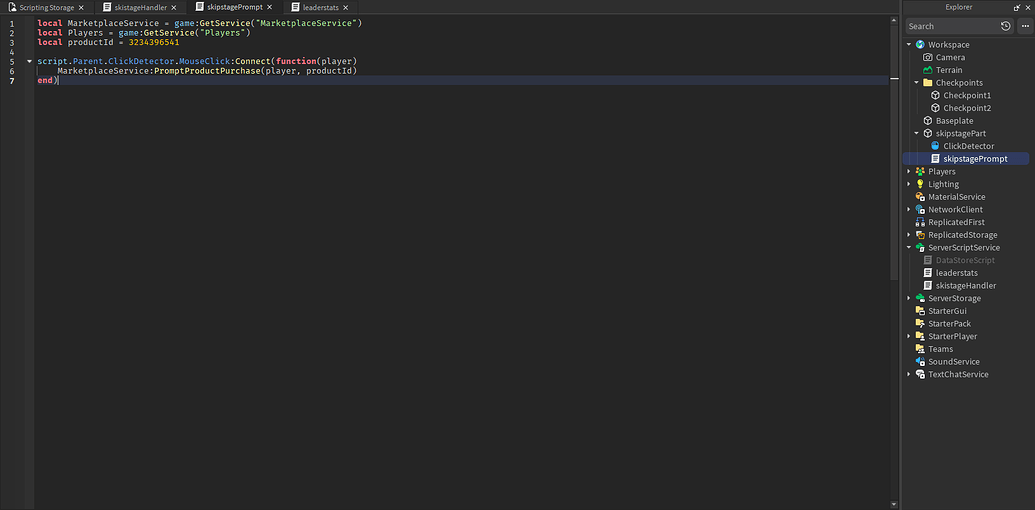
Task: Collapse the Checkpoints folder arrow
Action: coord(916,82)
